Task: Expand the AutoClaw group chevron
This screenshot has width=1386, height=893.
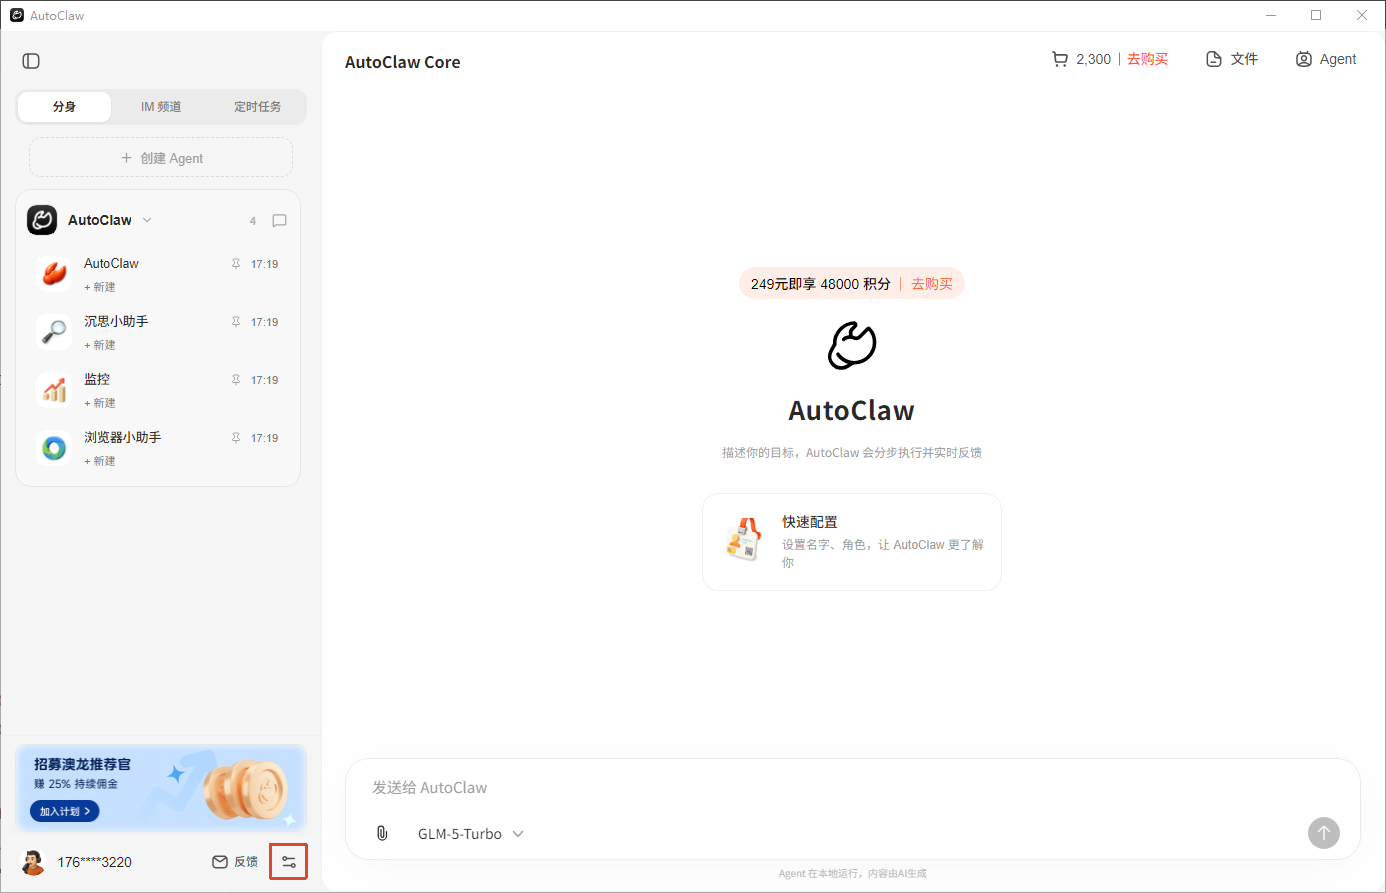Action: click(x=147, y=220)
